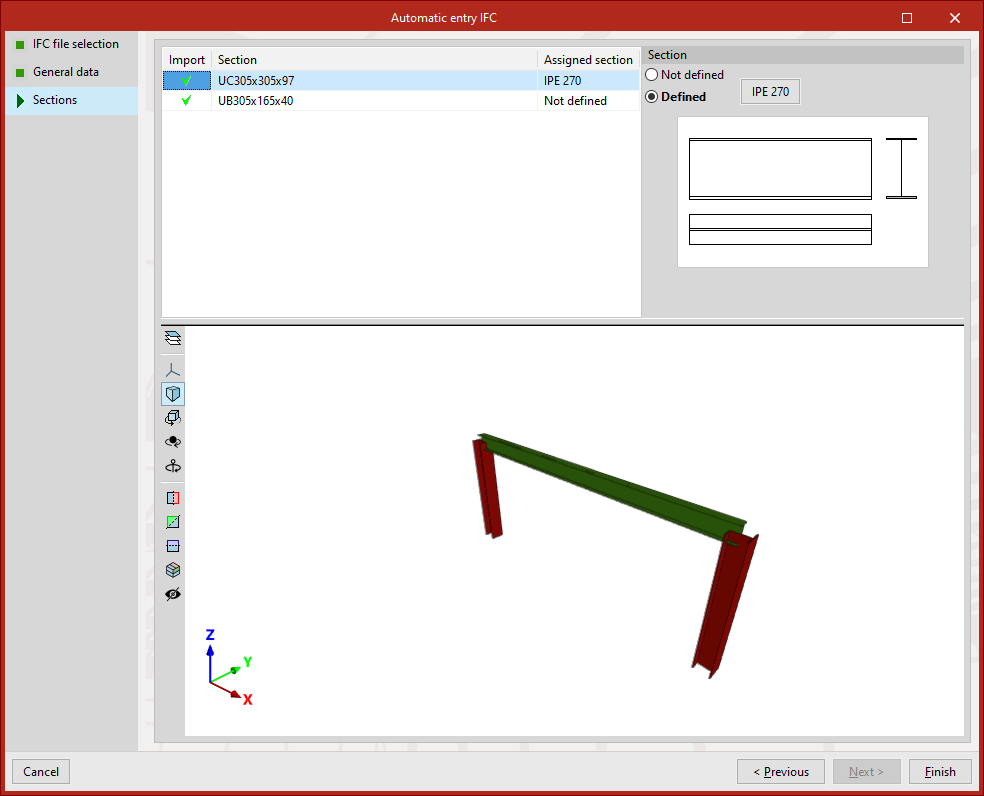The height and width of the screenshot is (796, 984).
Task: Enable the purple horizontal section cut icon
Action: point(173,546)
